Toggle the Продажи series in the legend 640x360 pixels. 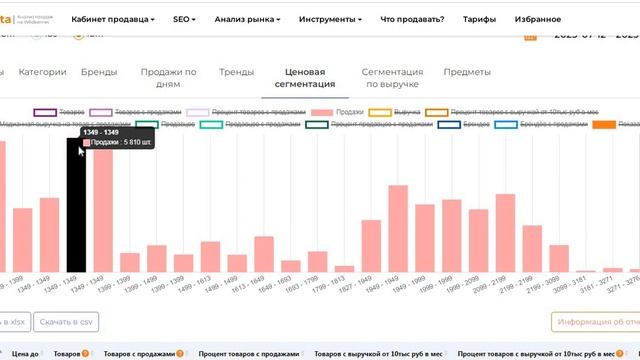(x=337, y=112)
